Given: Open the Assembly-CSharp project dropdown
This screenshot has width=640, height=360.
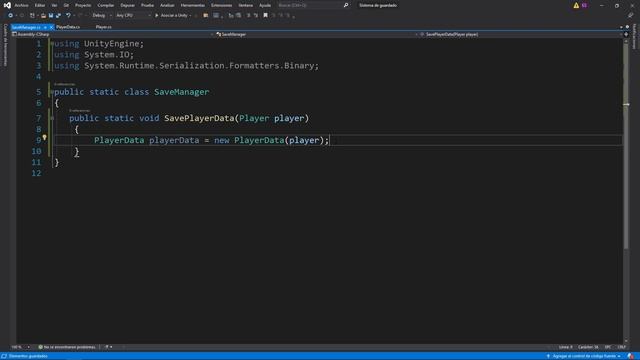Looking at the screenshot, I should (113, 35).
